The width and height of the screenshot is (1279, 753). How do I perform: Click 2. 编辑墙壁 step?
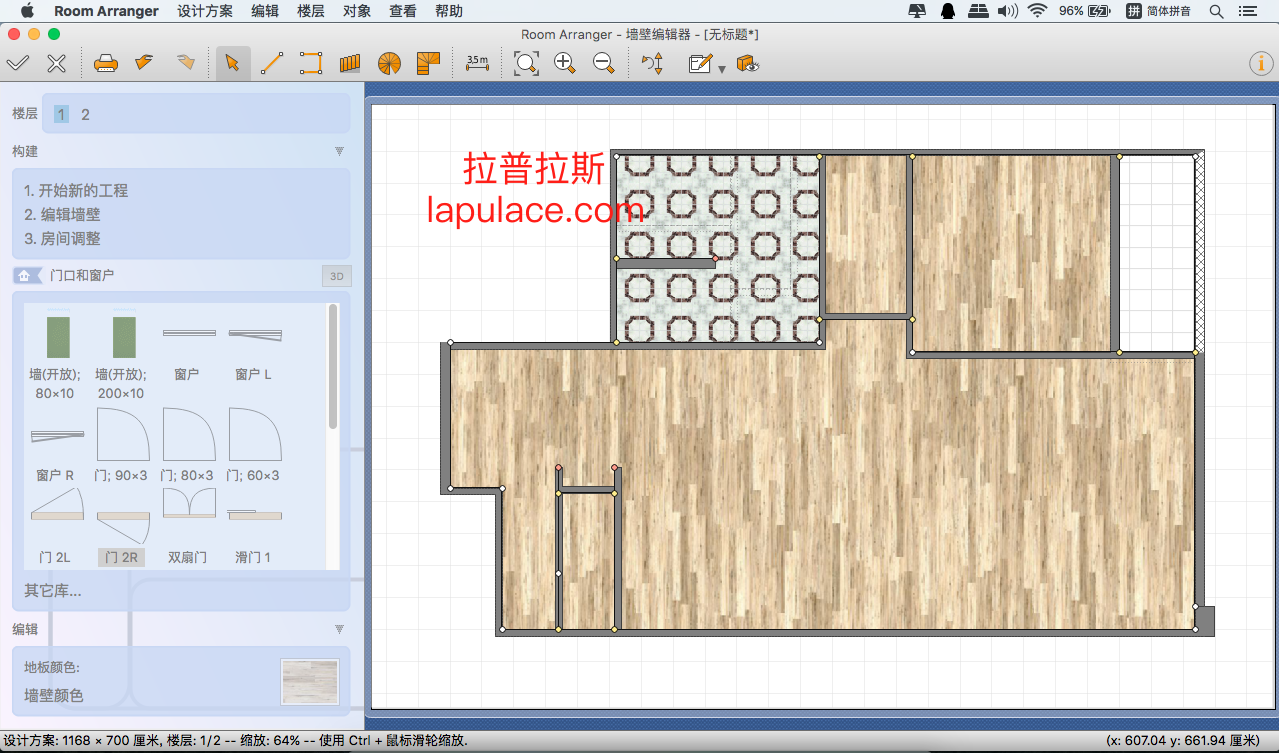click(62, 214)
